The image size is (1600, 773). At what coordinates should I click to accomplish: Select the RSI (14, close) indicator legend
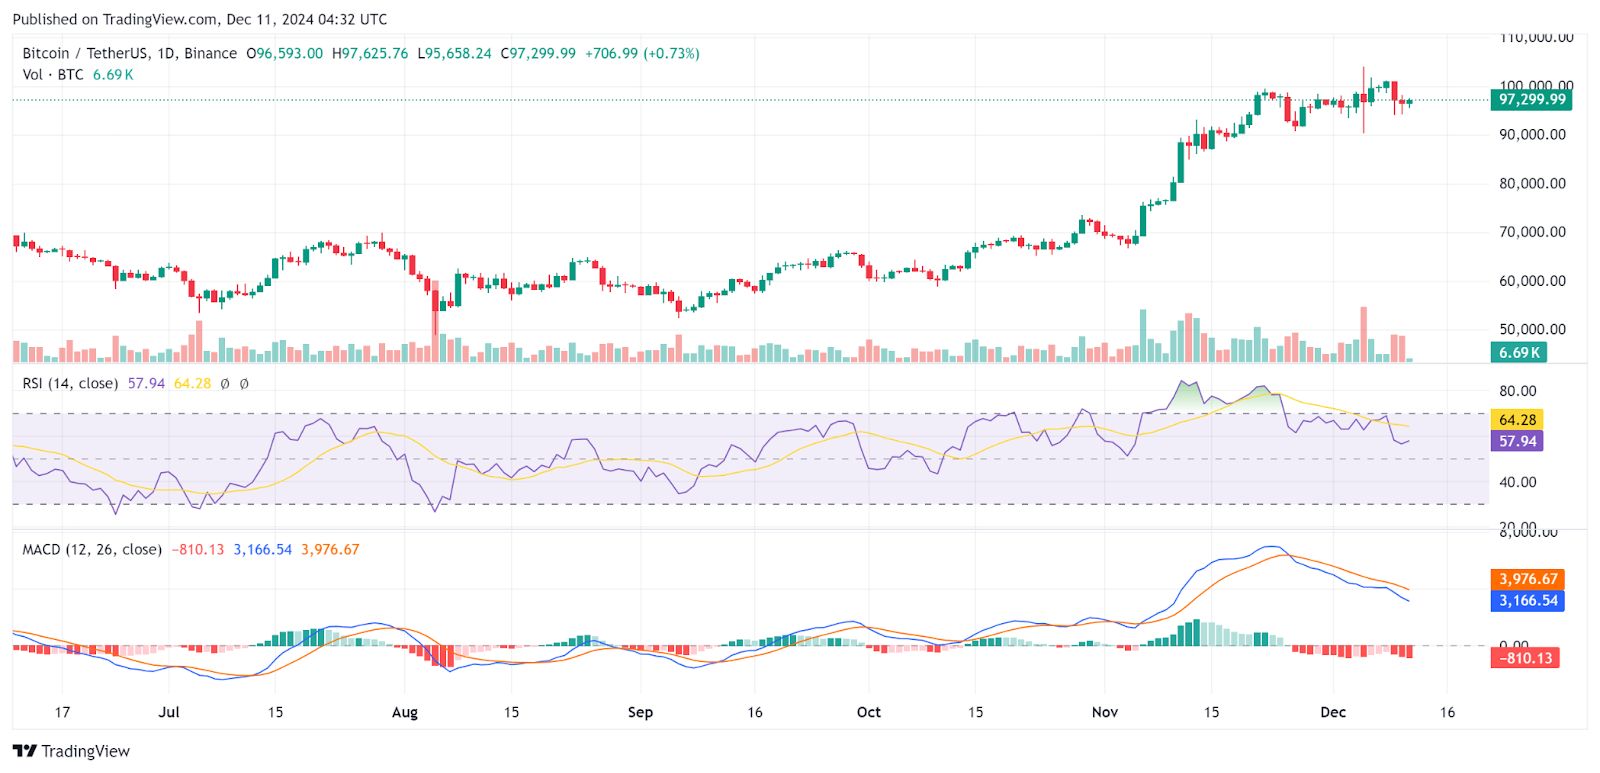[x=70, y=383]
